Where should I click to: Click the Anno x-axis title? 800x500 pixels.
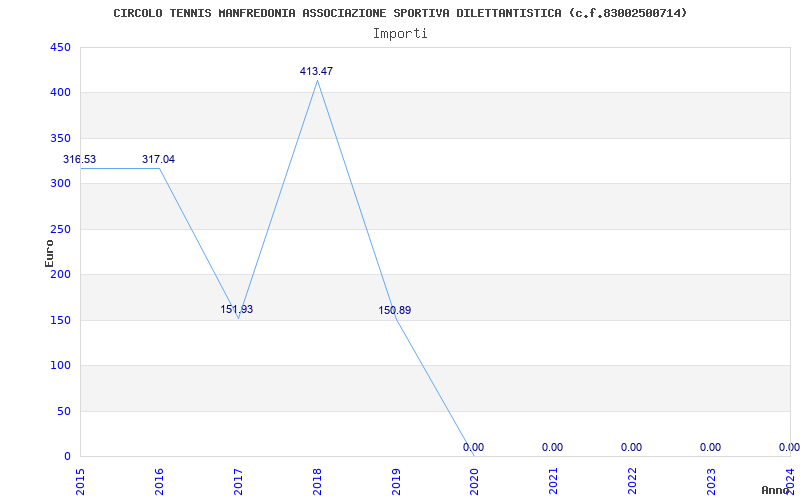coord(776,491)
